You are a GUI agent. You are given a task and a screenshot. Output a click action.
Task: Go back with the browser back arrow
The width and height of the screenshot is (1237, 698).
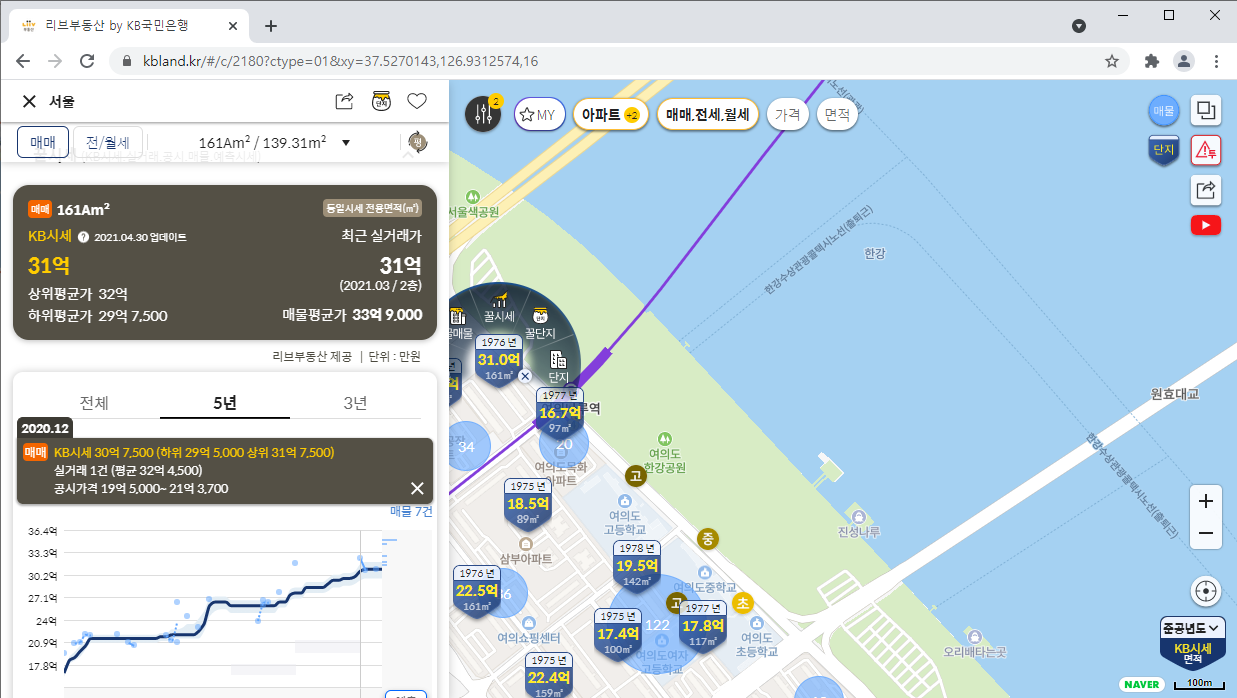(23, 61)
